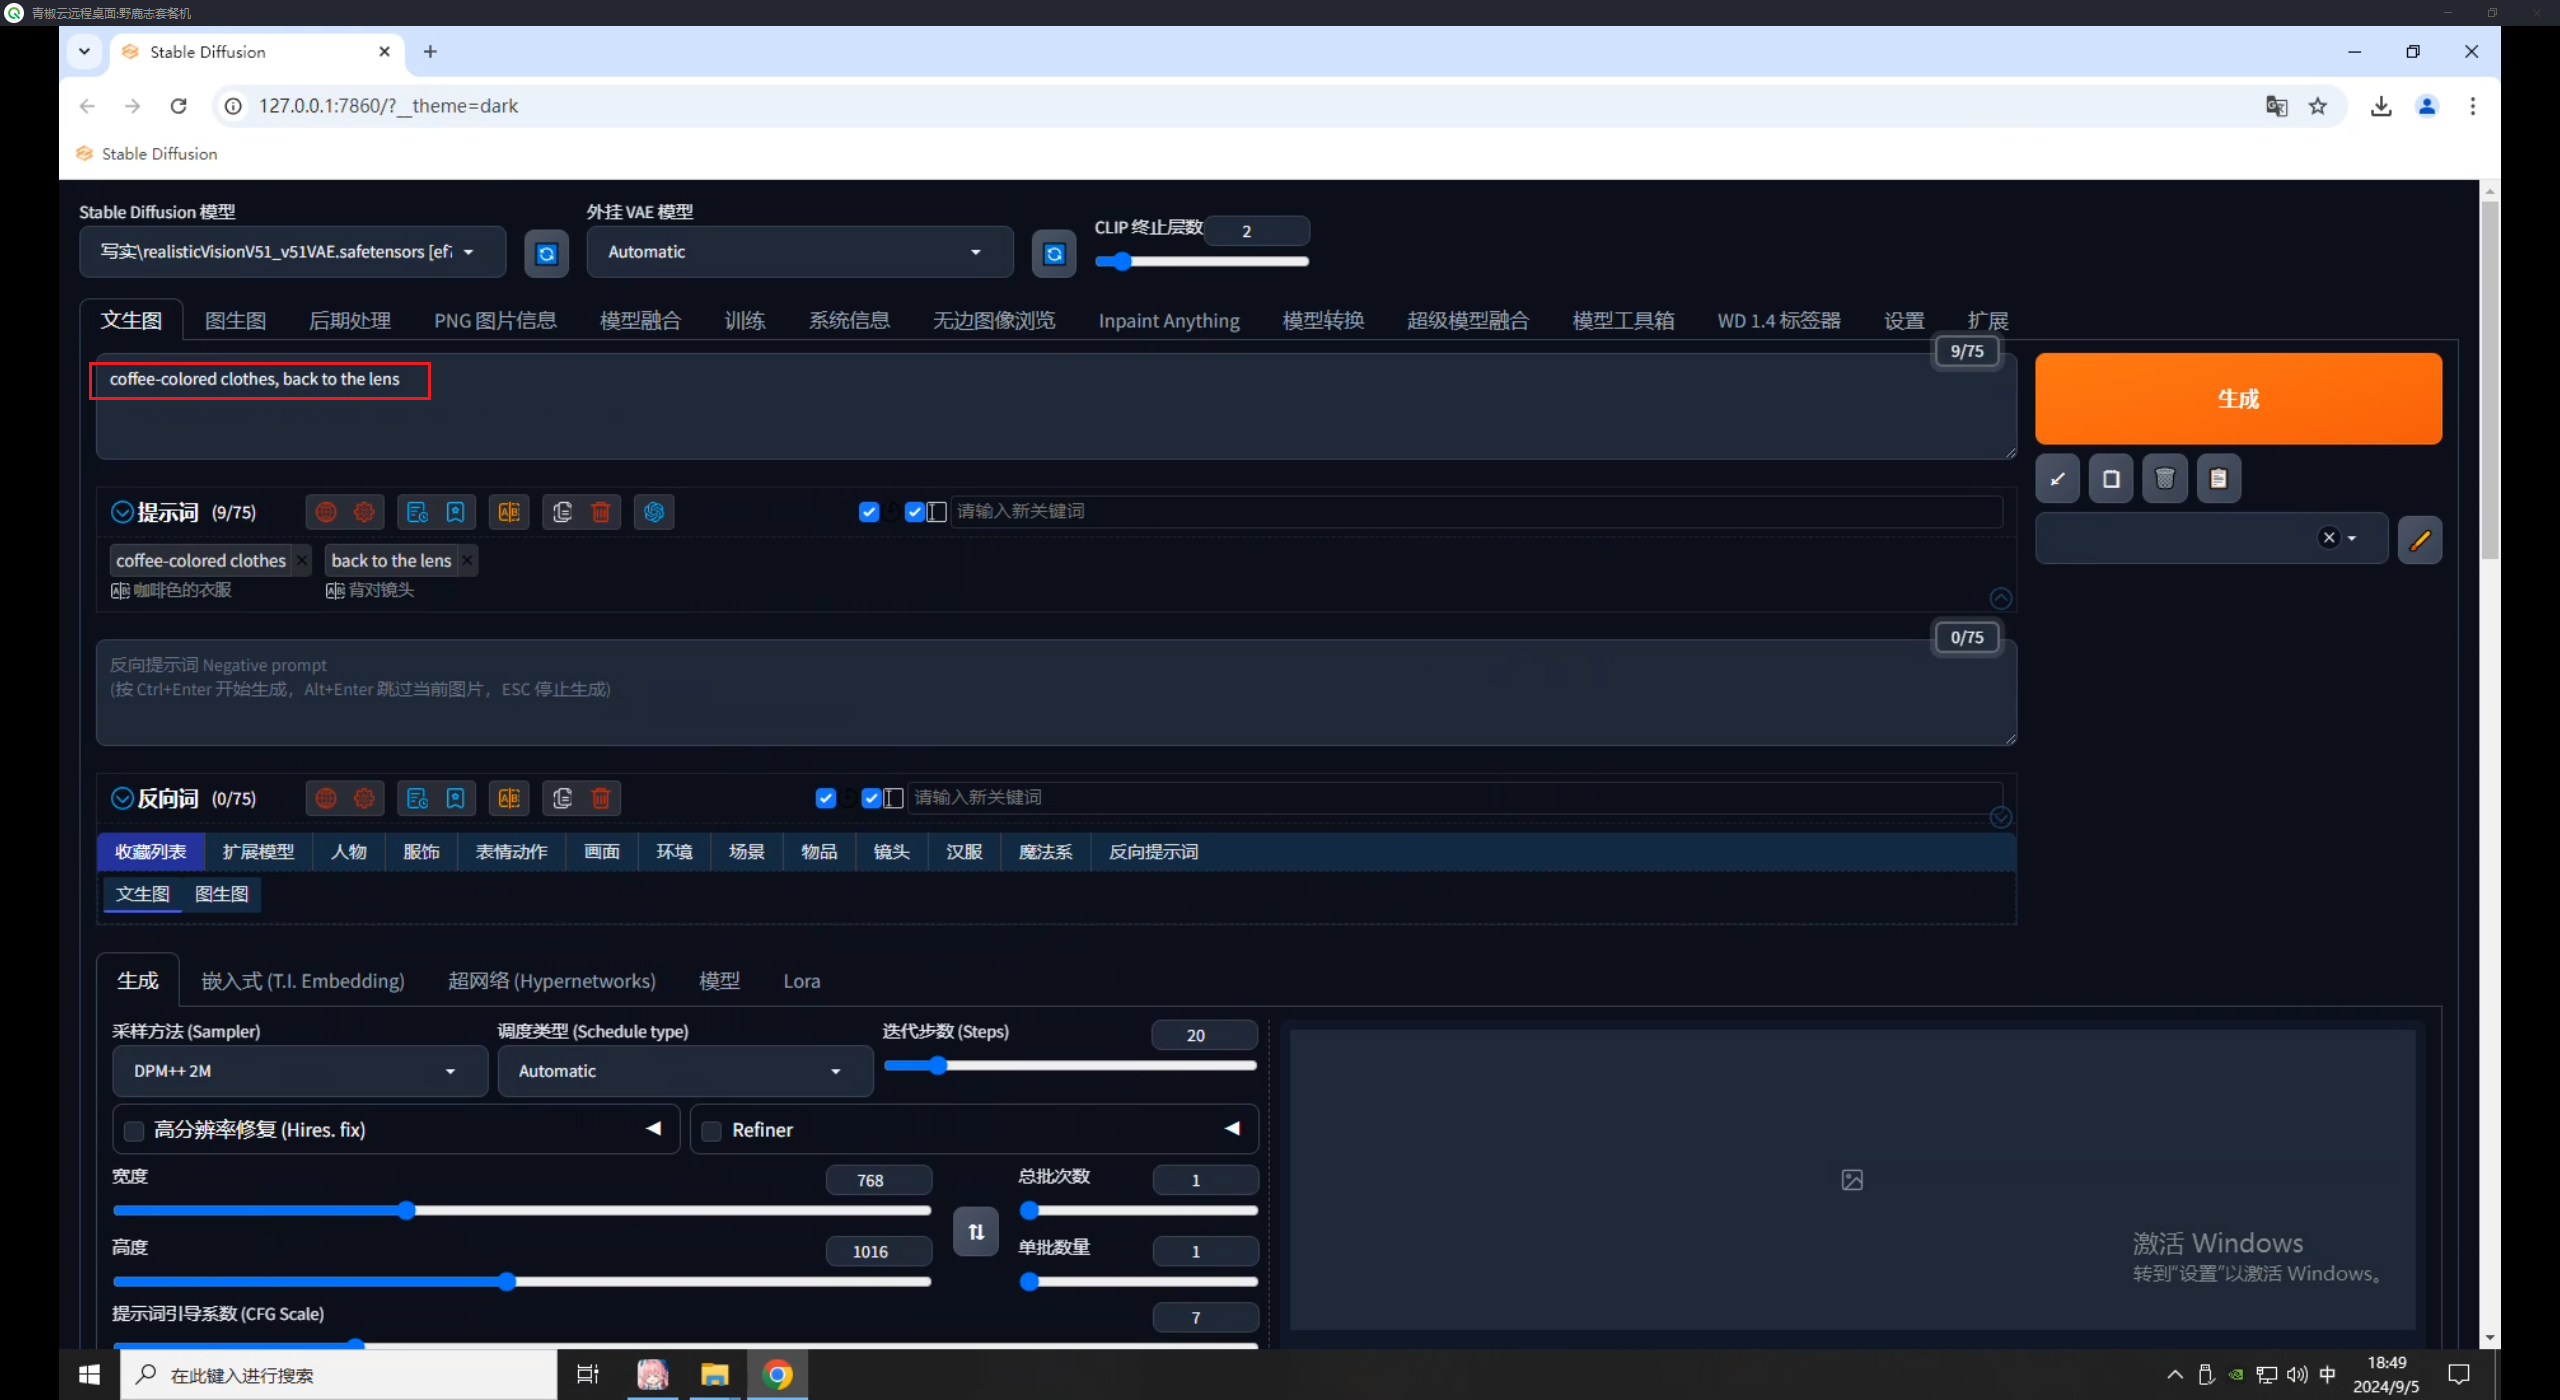Refresh the Stable Diffusion model list
The width and height of the screenshot is (2560, 1400).
pyautogui.click(x=546, y=253)
